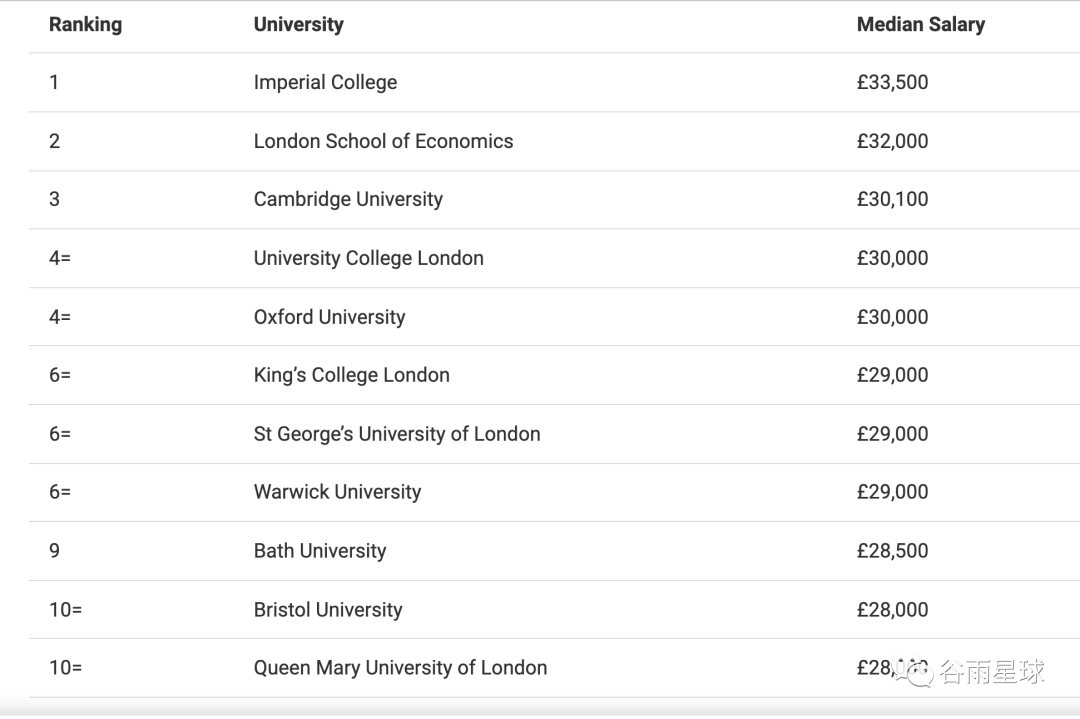
Task: Select the Warwick University cell
Action: 337,492
